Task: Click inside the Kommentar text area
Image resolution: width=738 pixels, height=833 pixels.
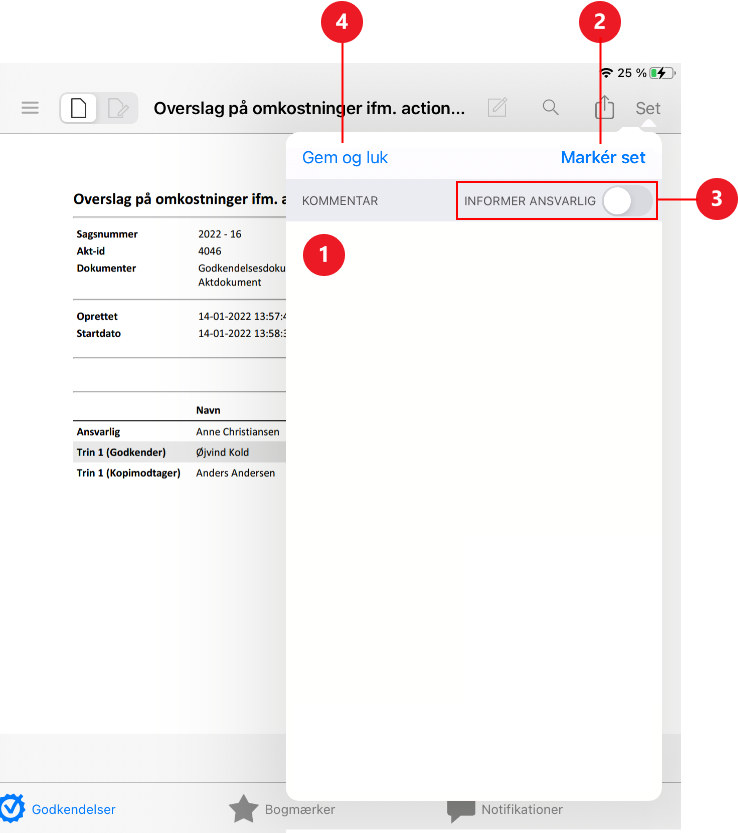Action: (x=473, y=500)
